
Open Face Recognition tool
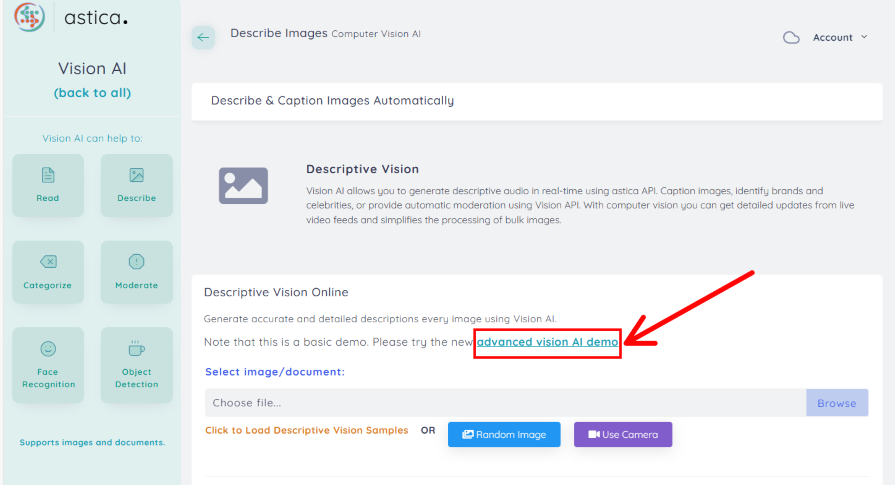[x=48, y=365]
